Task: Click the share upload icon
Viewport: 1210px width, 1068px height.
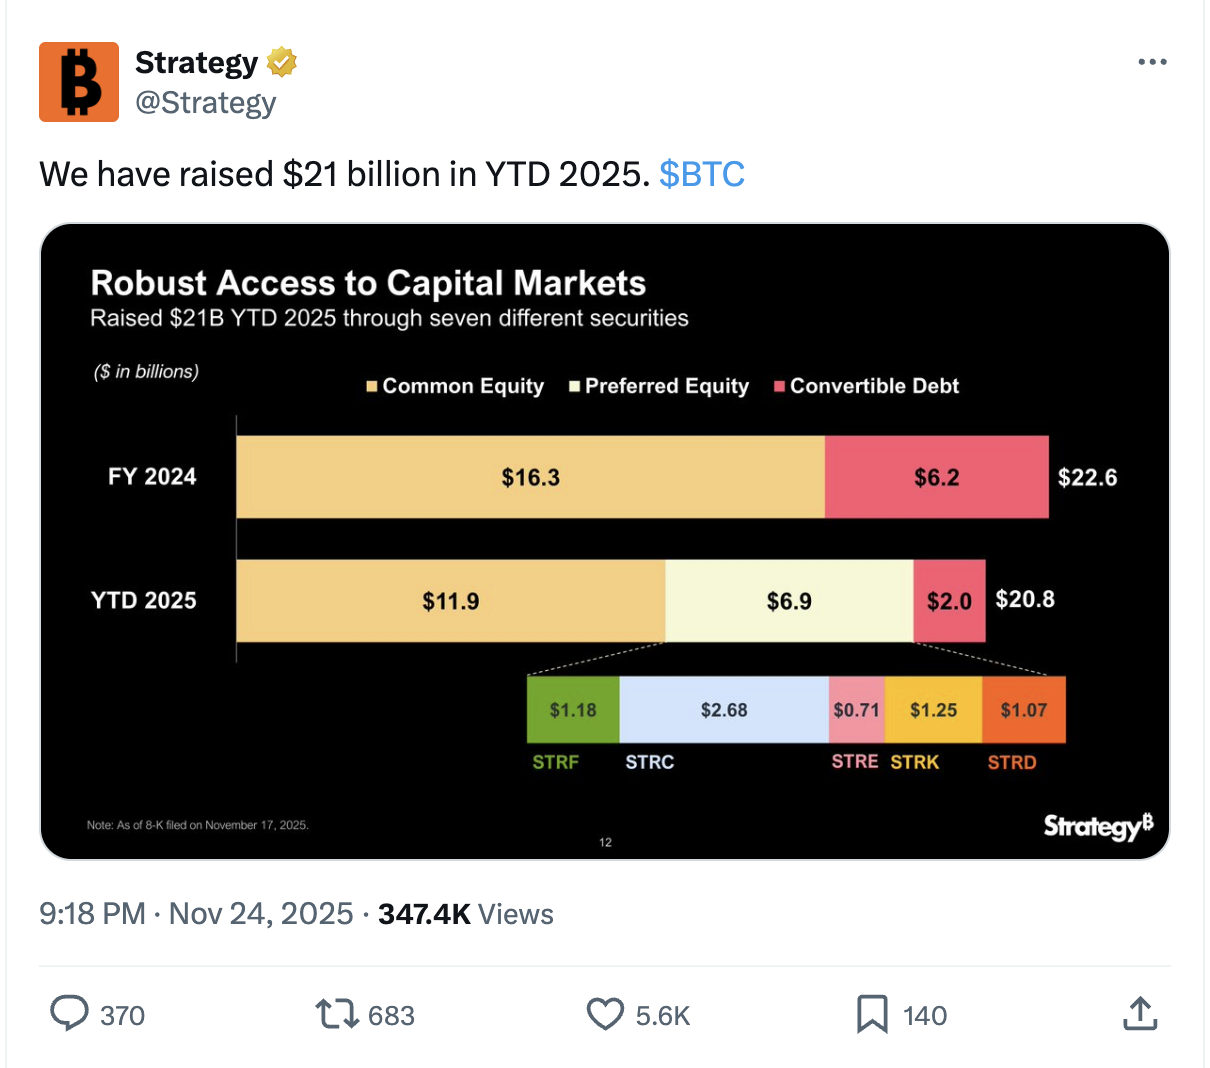Action: click(x=1140, y=1014)
